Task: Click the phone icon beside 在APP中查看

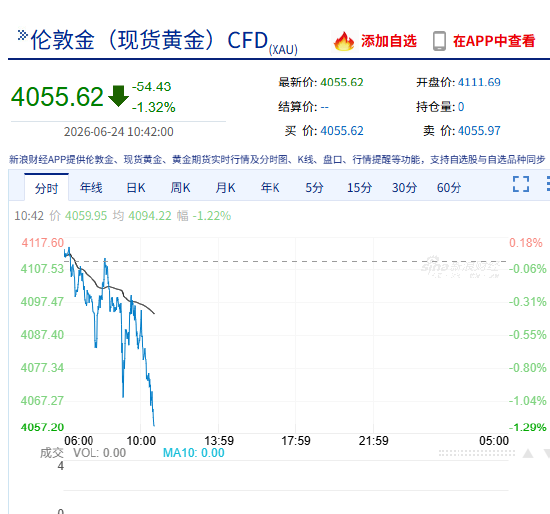Action: coord(439,41)
